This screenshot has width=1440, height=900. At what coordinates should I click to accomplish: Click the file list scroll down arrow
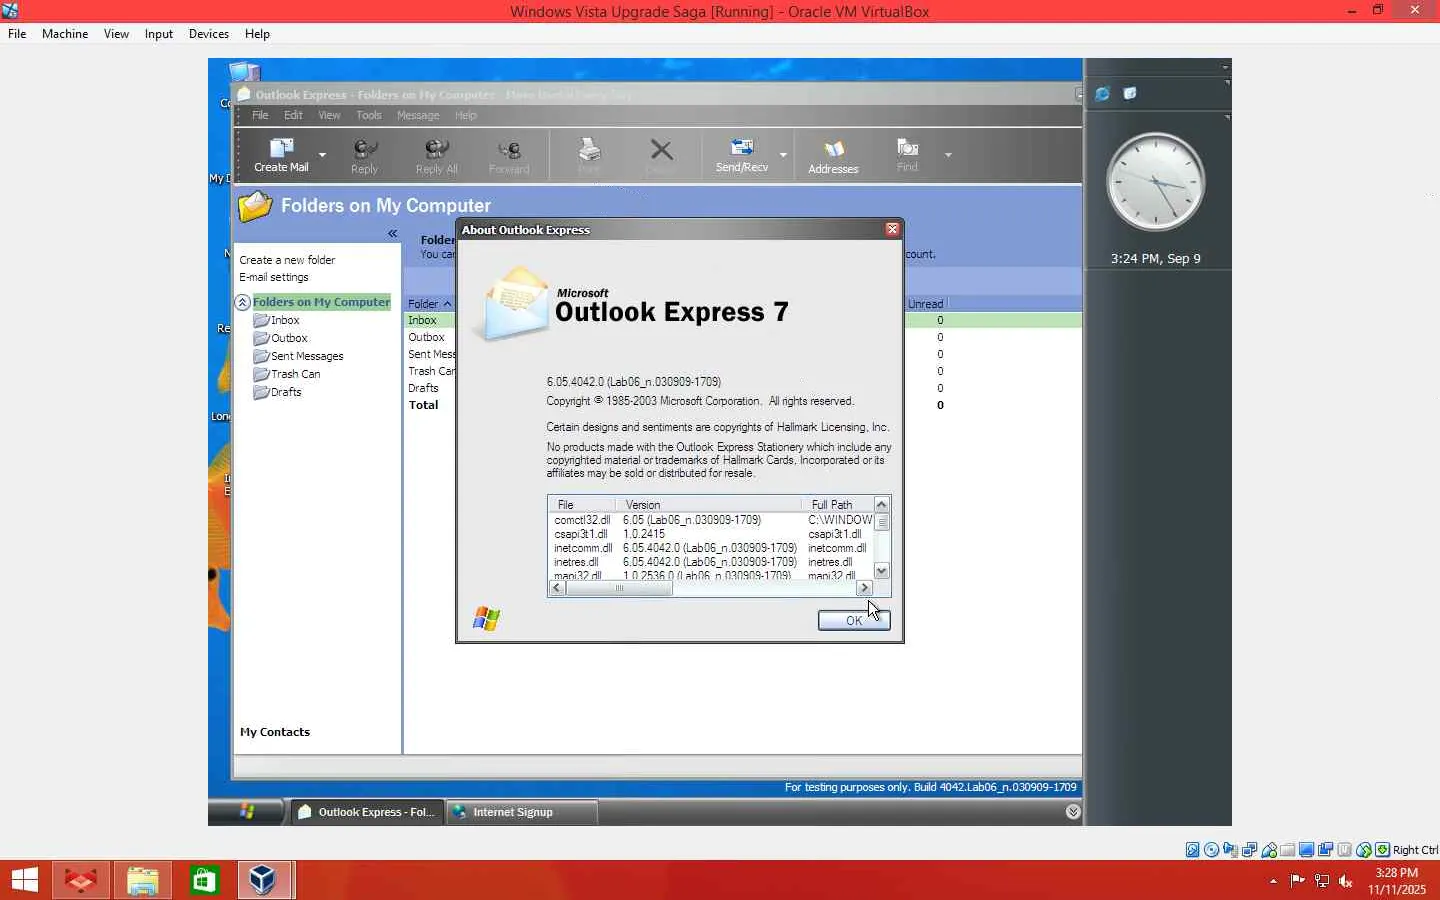point(882,571)
